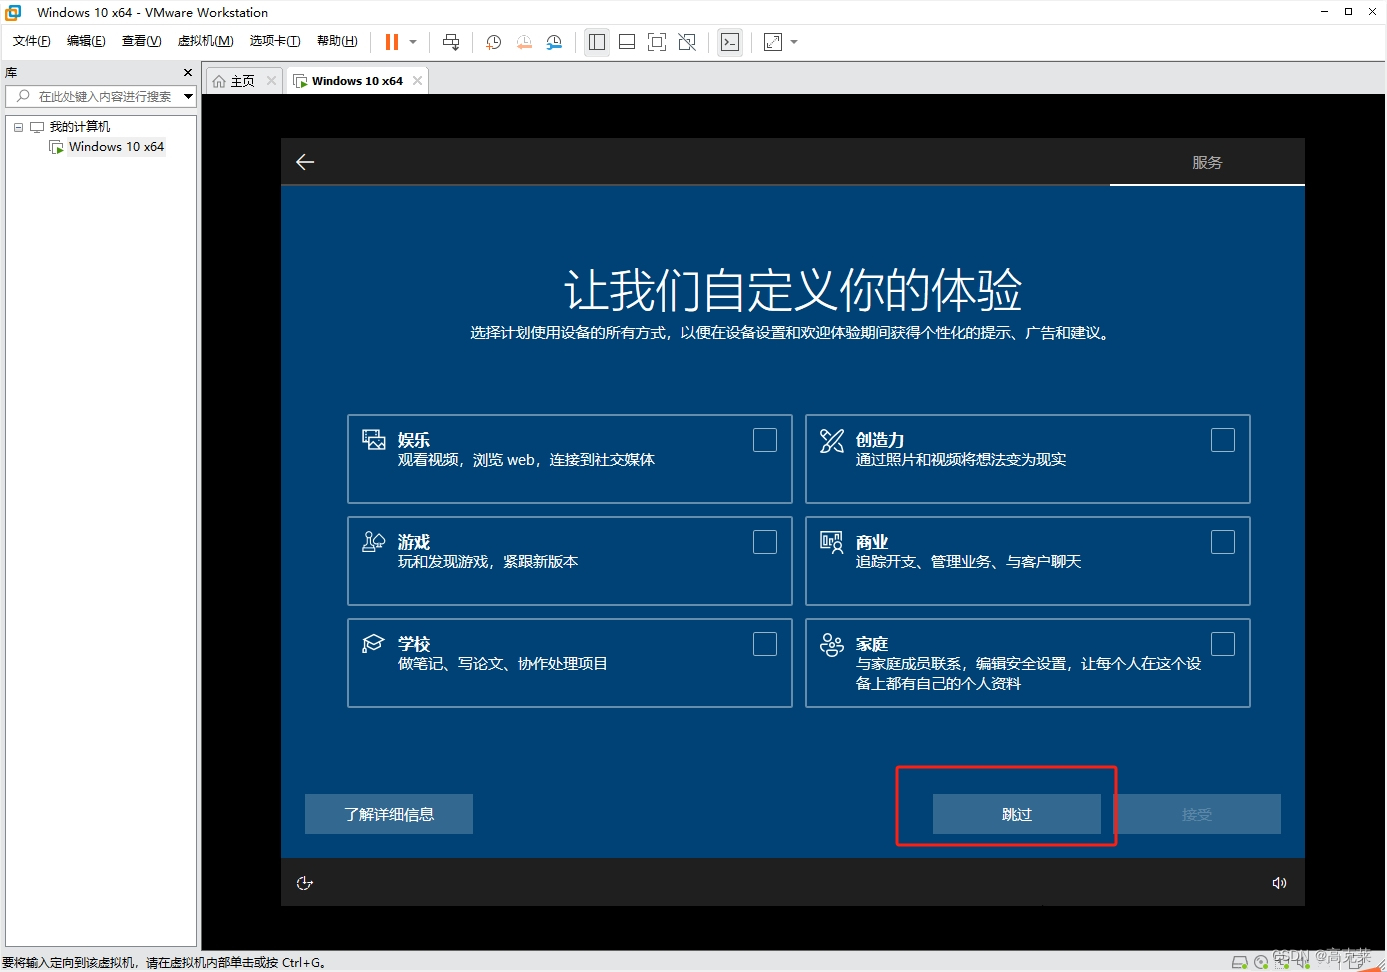1387x972 pixels.
Task: Select 我的计算机 in the library tree
Action: coord(80,127)
